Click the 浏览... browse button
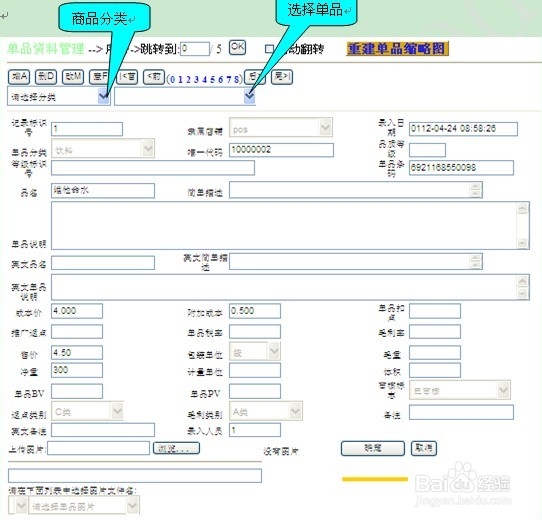This screenshot has height=520, width=542. coord(176,448)
